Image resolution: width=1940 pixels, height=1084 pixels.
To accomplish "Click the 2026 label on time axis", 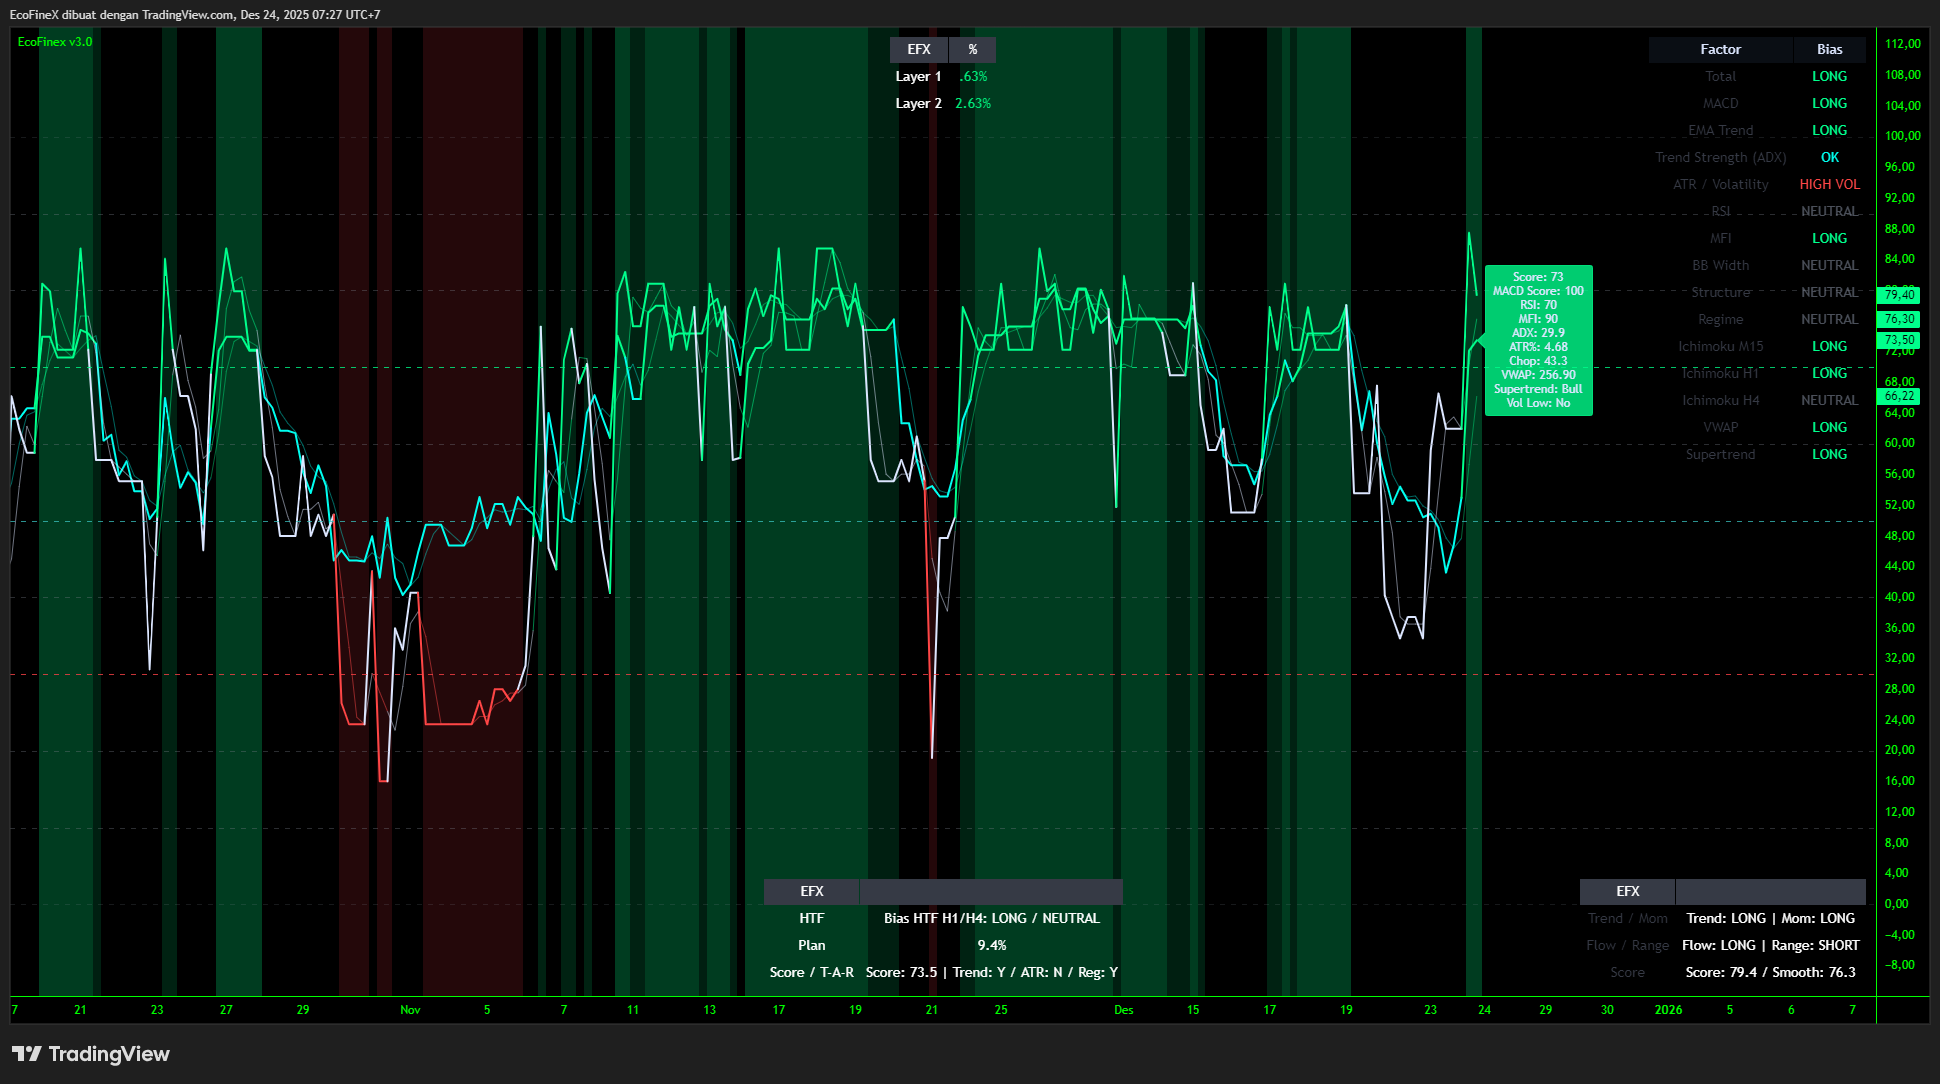I will coord(1668,1010).
